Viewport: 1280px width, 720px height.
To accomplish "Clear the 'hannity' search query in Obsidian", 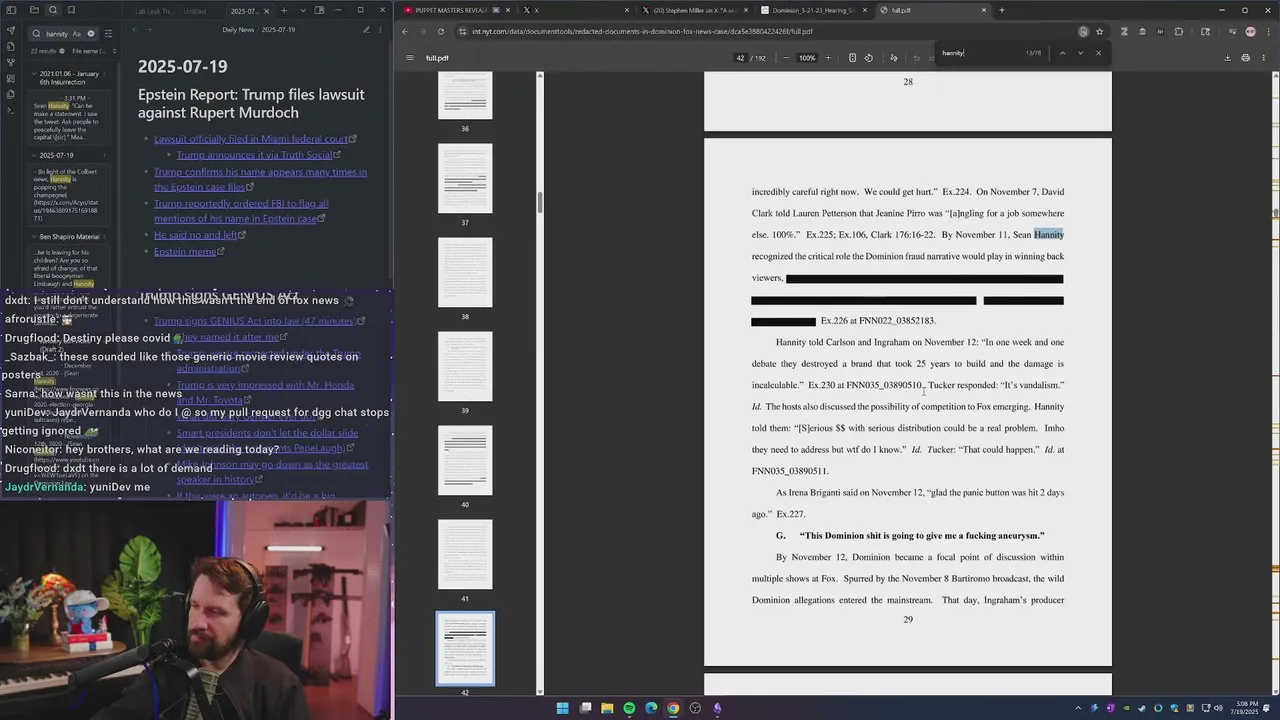I will pyautogui.click(x=91, y=33).
